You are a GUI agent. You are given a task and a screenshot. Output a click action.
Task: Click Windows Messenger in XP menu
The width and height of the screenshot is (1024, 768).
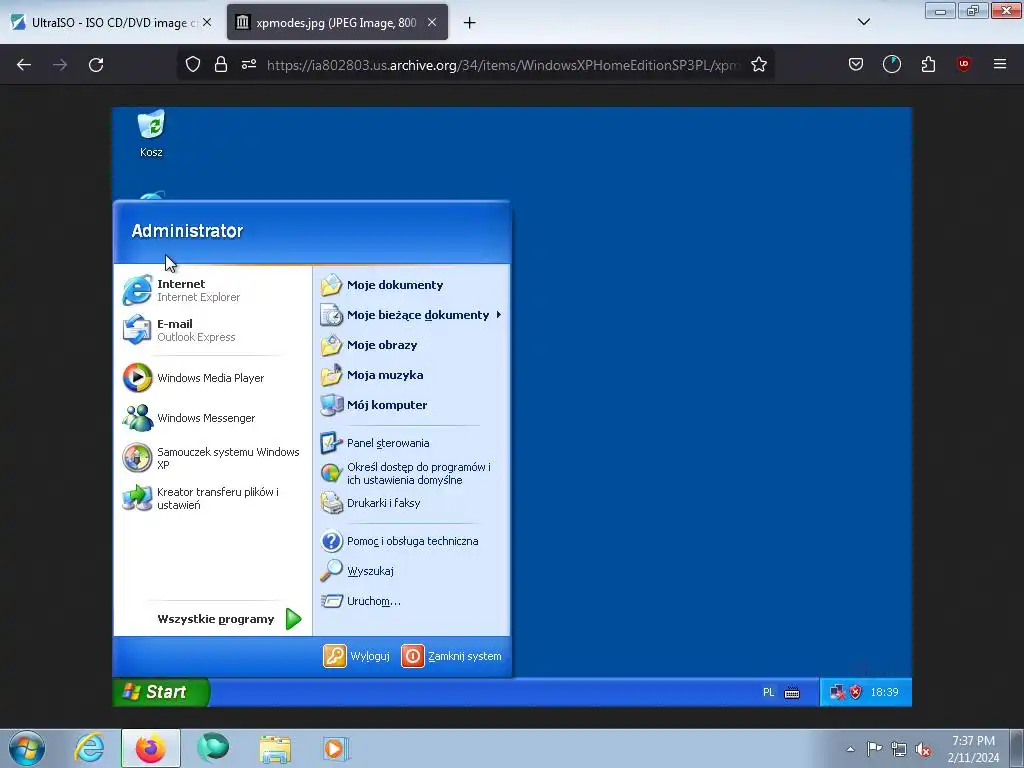tap(213, 418)
